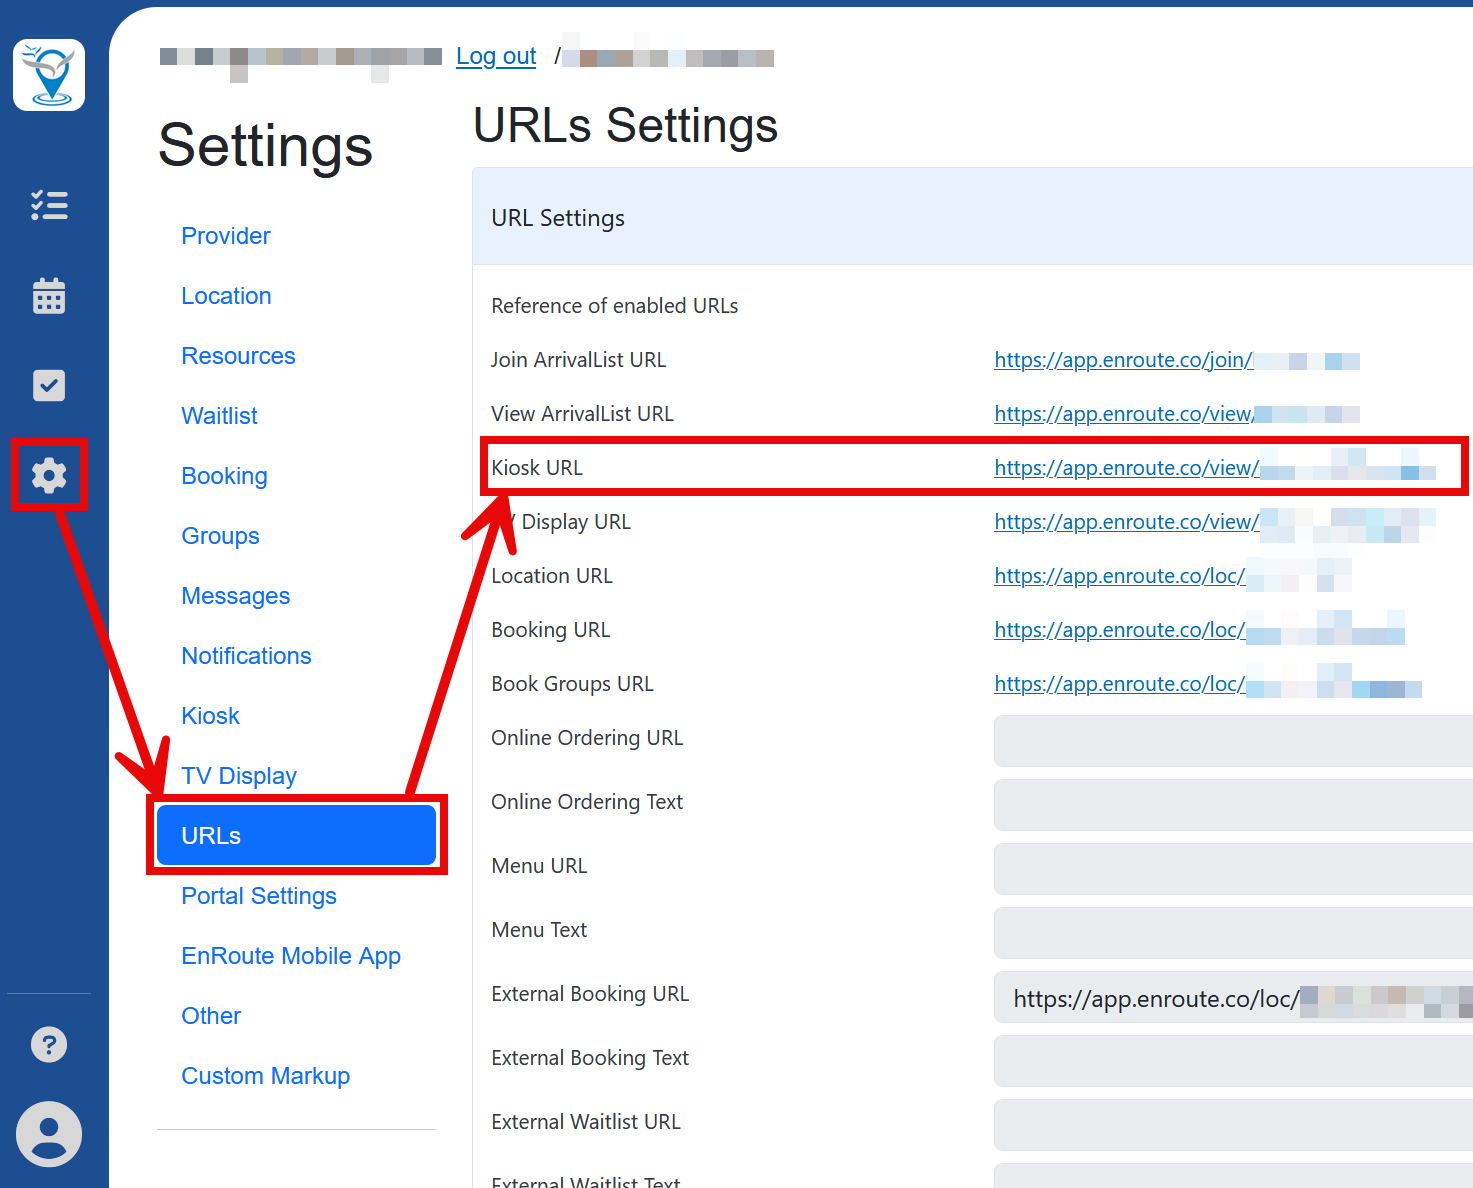Click the 'Join ArrivalList URL' label
The width and height of the screenshot is (1473, 1188).
click(x=578, y=360)
